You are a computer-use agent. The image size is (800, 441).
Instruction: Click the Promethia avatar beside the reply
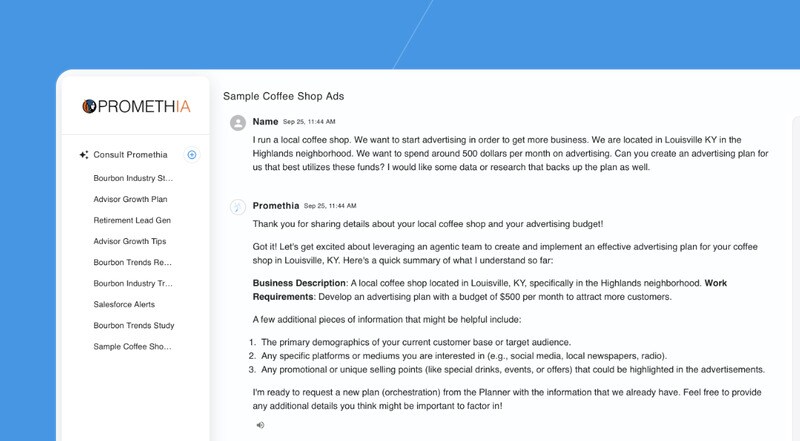pos(238,207)
